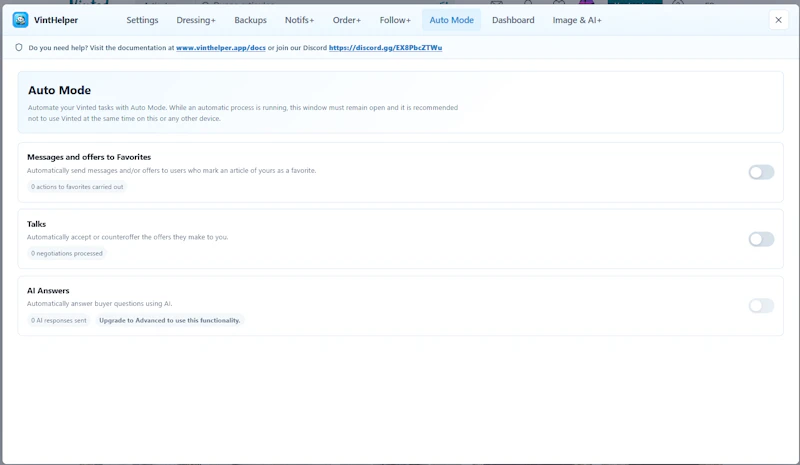
Task: Open the Follow+ tab
Action: tap(395, 20)
